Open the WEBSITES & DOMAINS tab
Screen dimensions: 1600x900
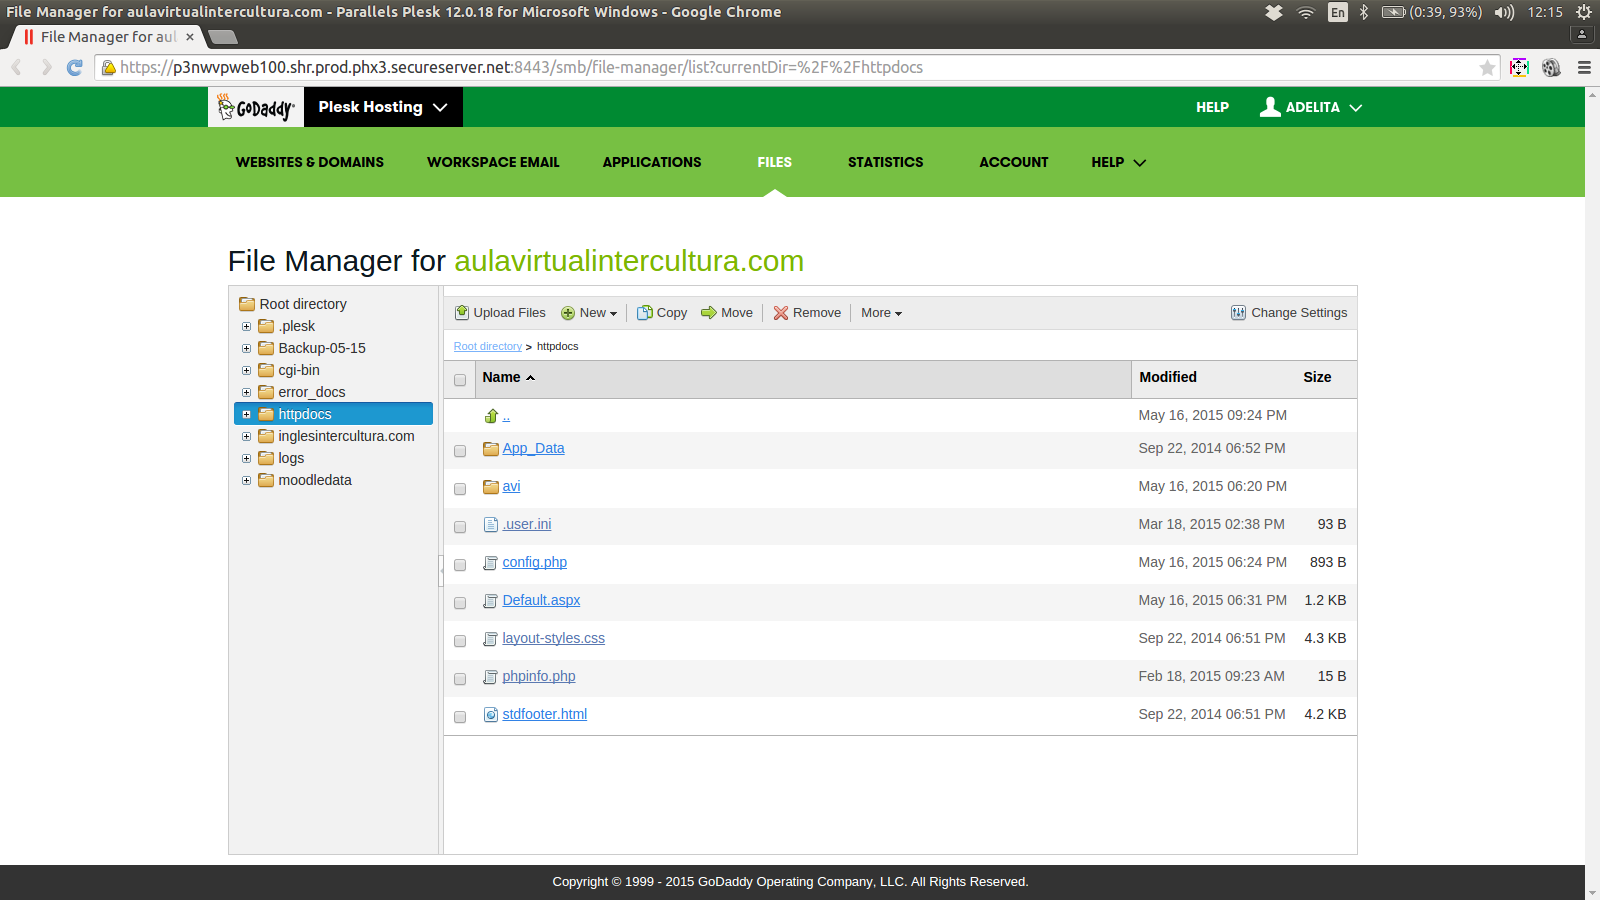(310, 162)
